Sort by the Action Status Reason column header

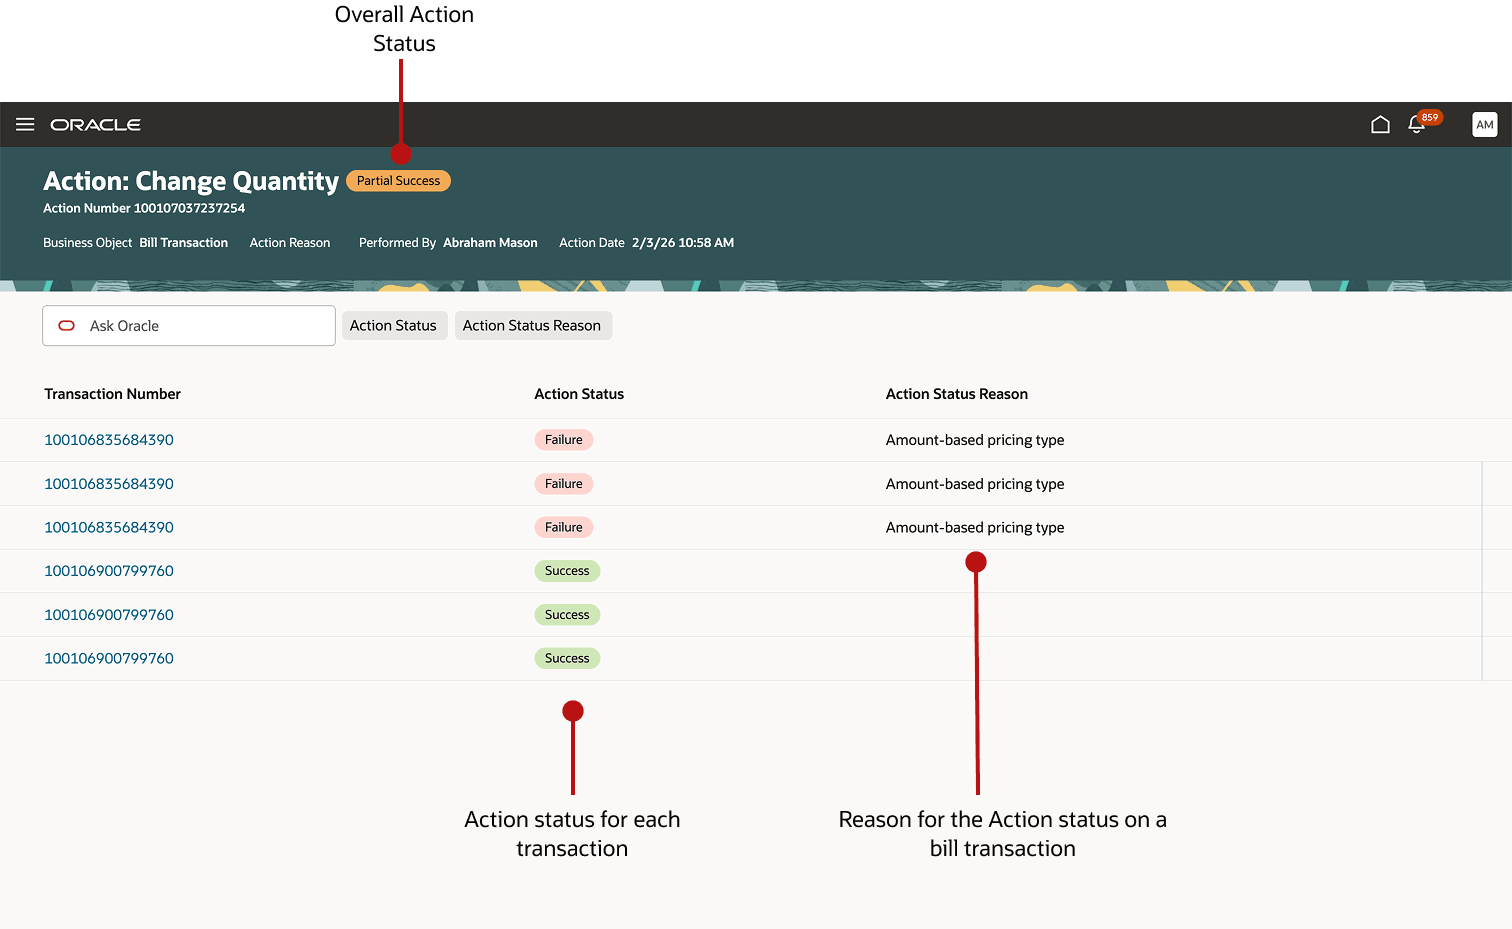(957, 393)
